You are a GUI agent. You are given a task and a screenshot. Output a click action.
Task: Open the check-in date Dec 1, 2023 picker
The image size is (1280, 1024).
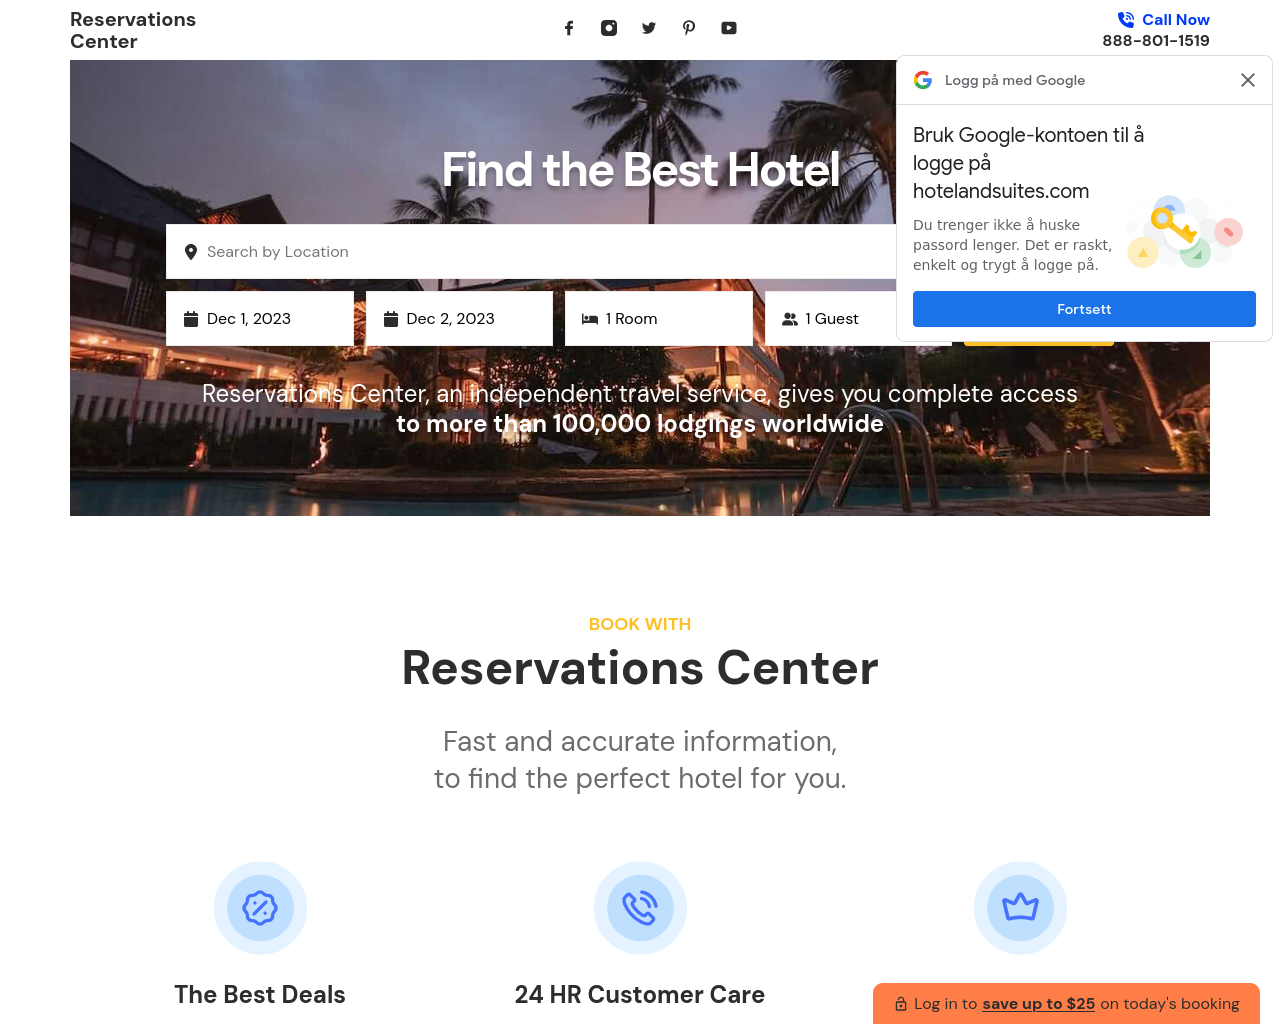pos(260,319)
